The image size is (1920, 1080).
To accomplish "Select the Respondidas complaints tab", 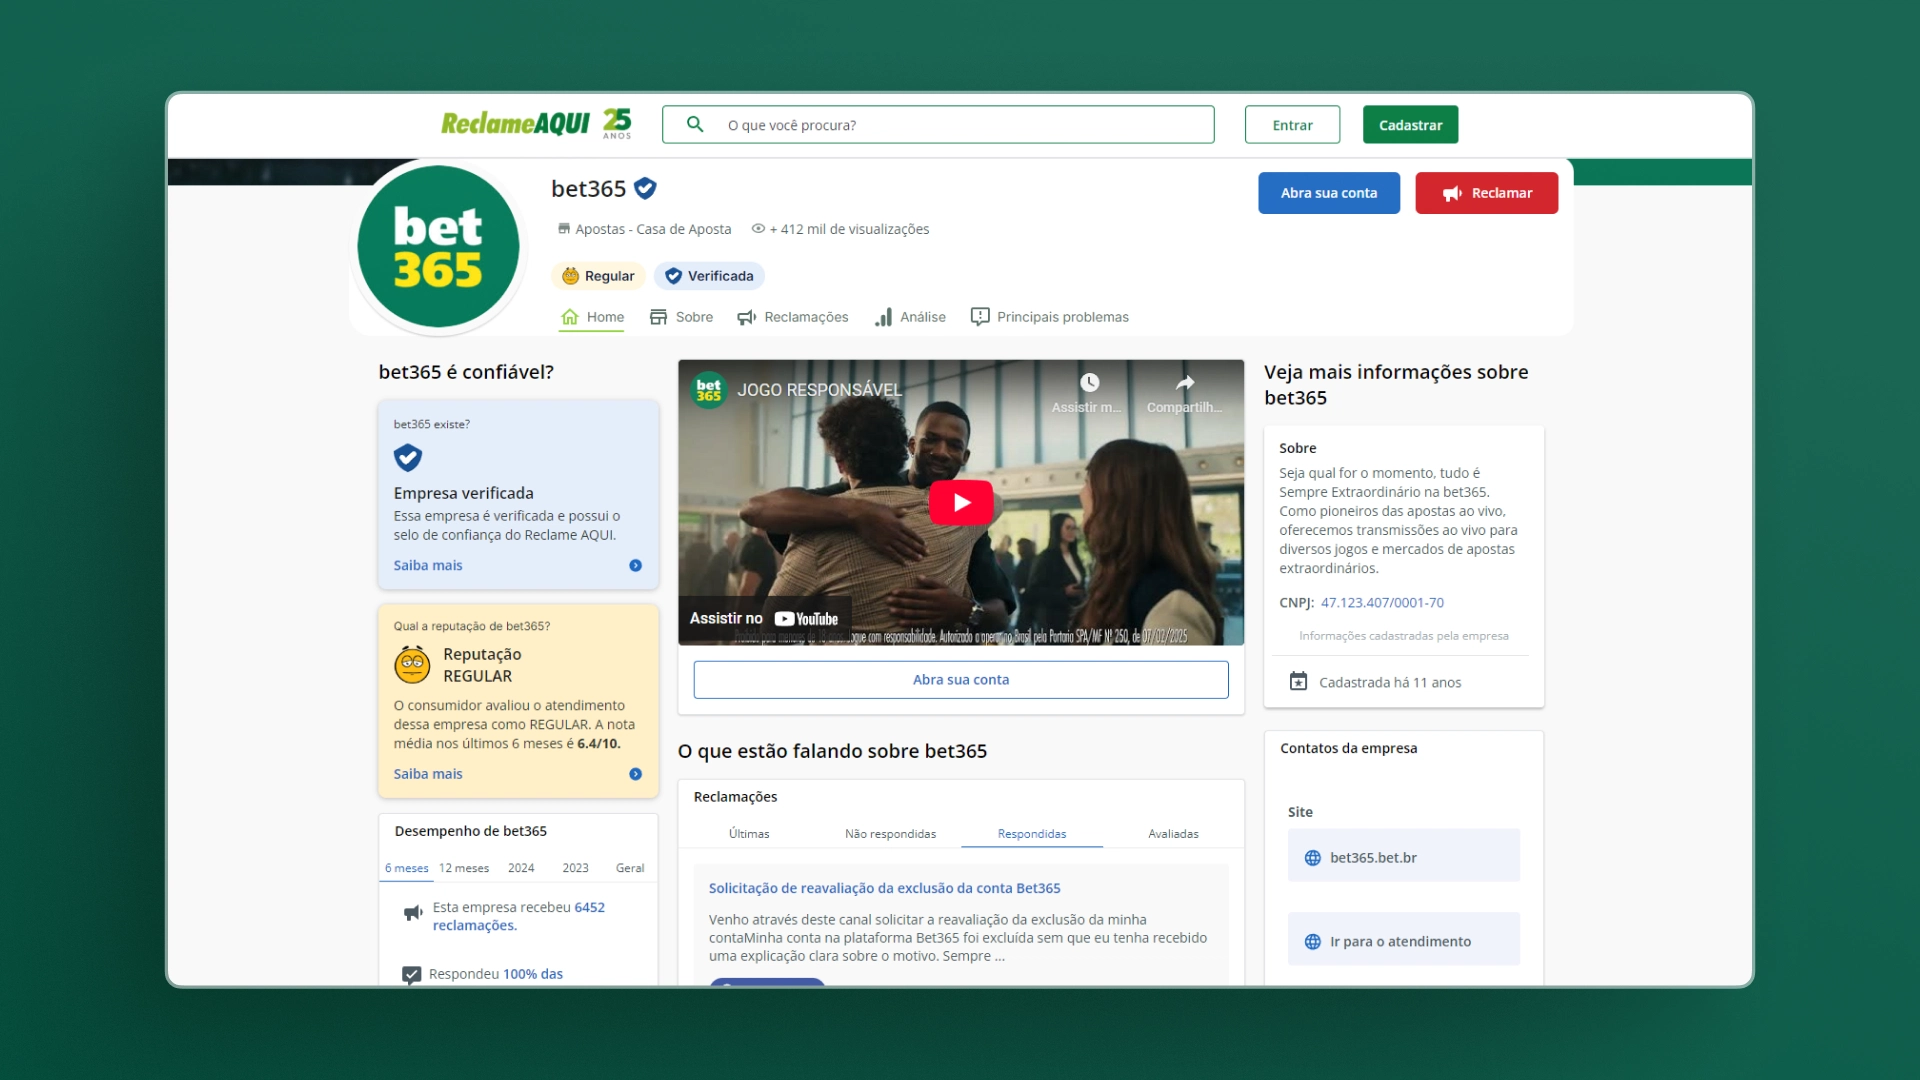I will click(x=1032, y=834).
